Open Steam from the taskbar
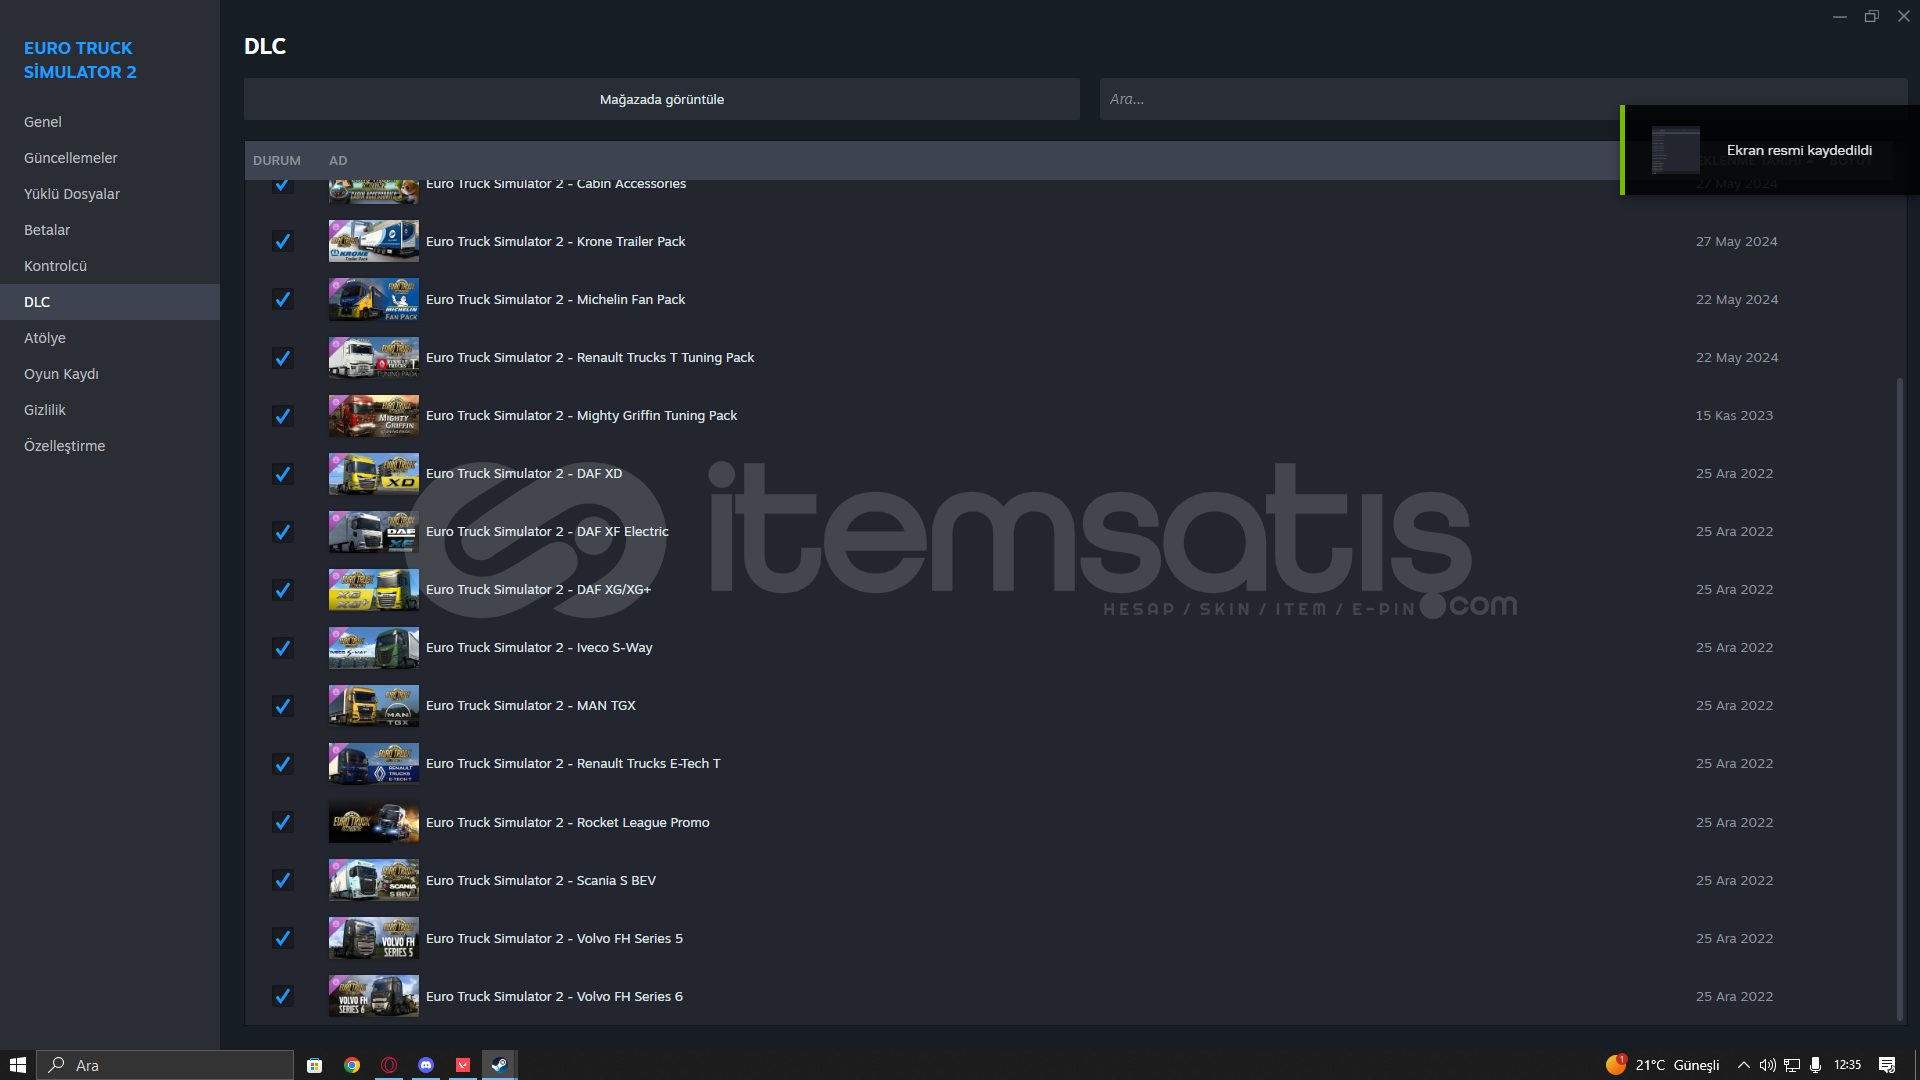The width and height of the screenshot is (1920, 1080). pos(499,1065)
